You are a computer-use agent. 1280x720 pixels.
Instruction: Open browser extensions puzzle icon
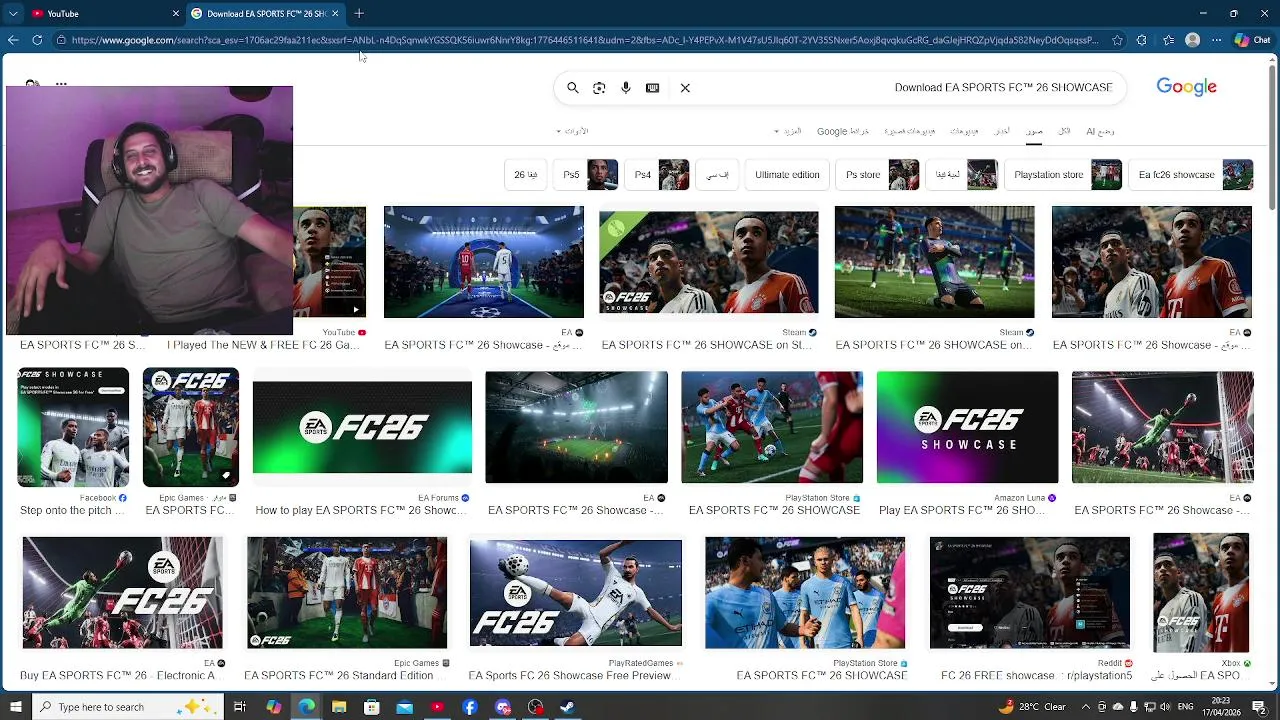tap(1142, 40)
